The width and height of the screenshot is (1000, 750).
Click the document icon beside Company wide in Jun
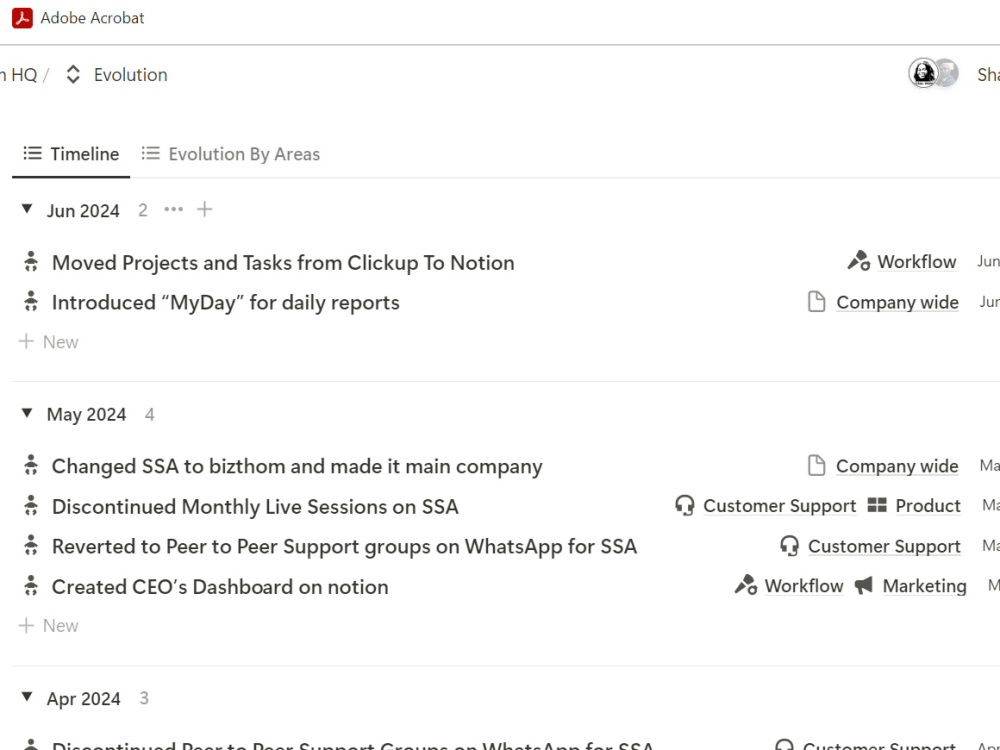(816, 302)
